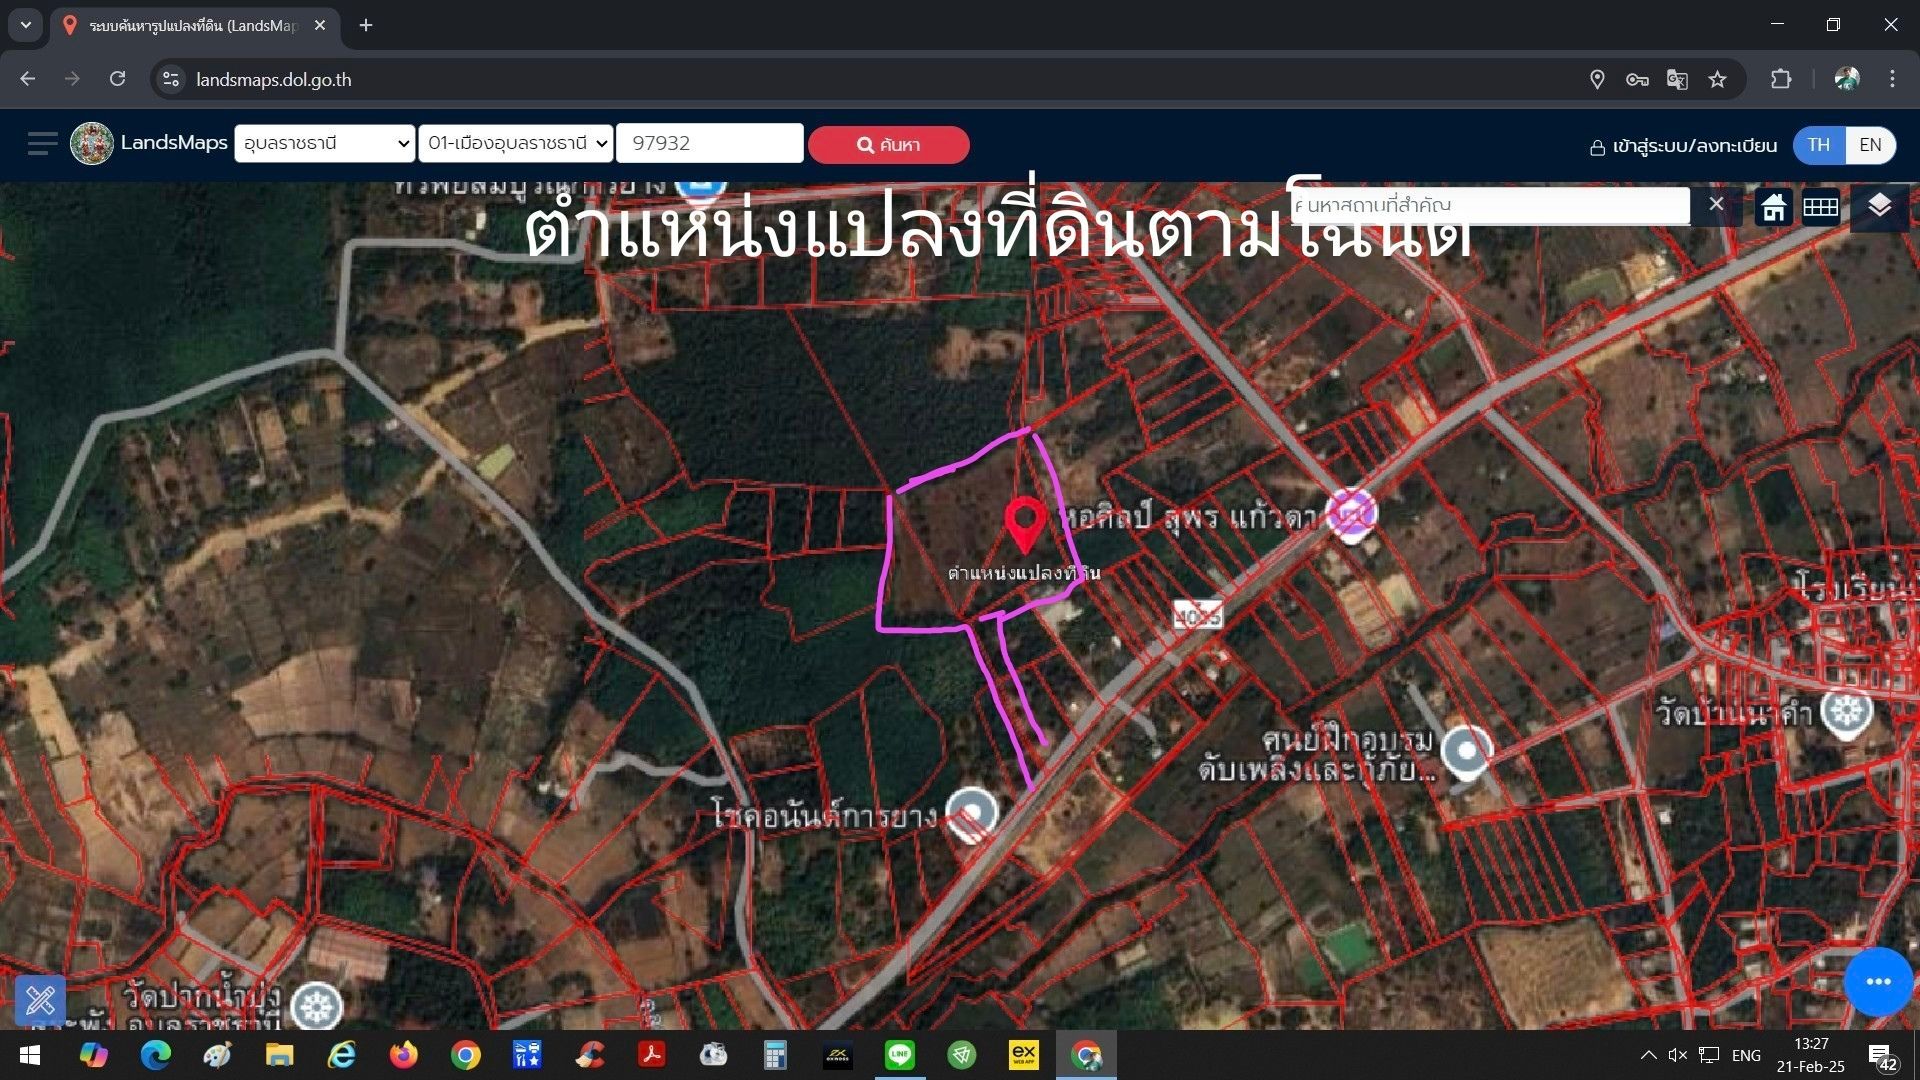Switch language to TH
This screenshot has height=1080, width=1920.
pos(1818,145)
